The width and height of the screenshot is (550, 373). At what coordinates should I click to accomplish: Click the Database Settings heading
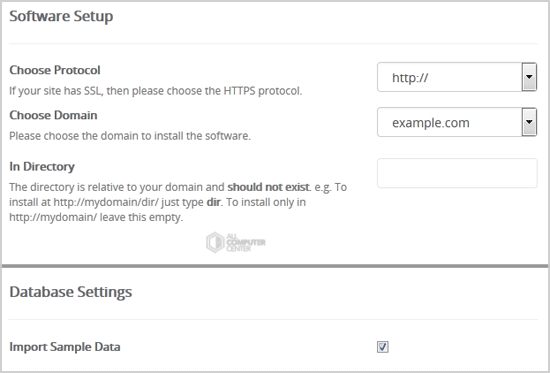pyautogui.click(x=71, y=292)
